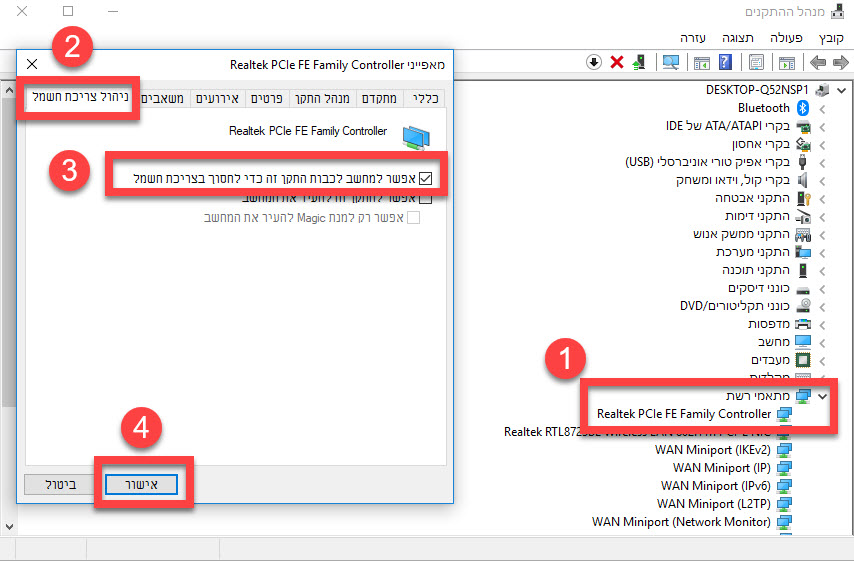Select WAN Miniport (Network Monitor) entry
This screenshot has height=561, width=854.
(681, 522)
